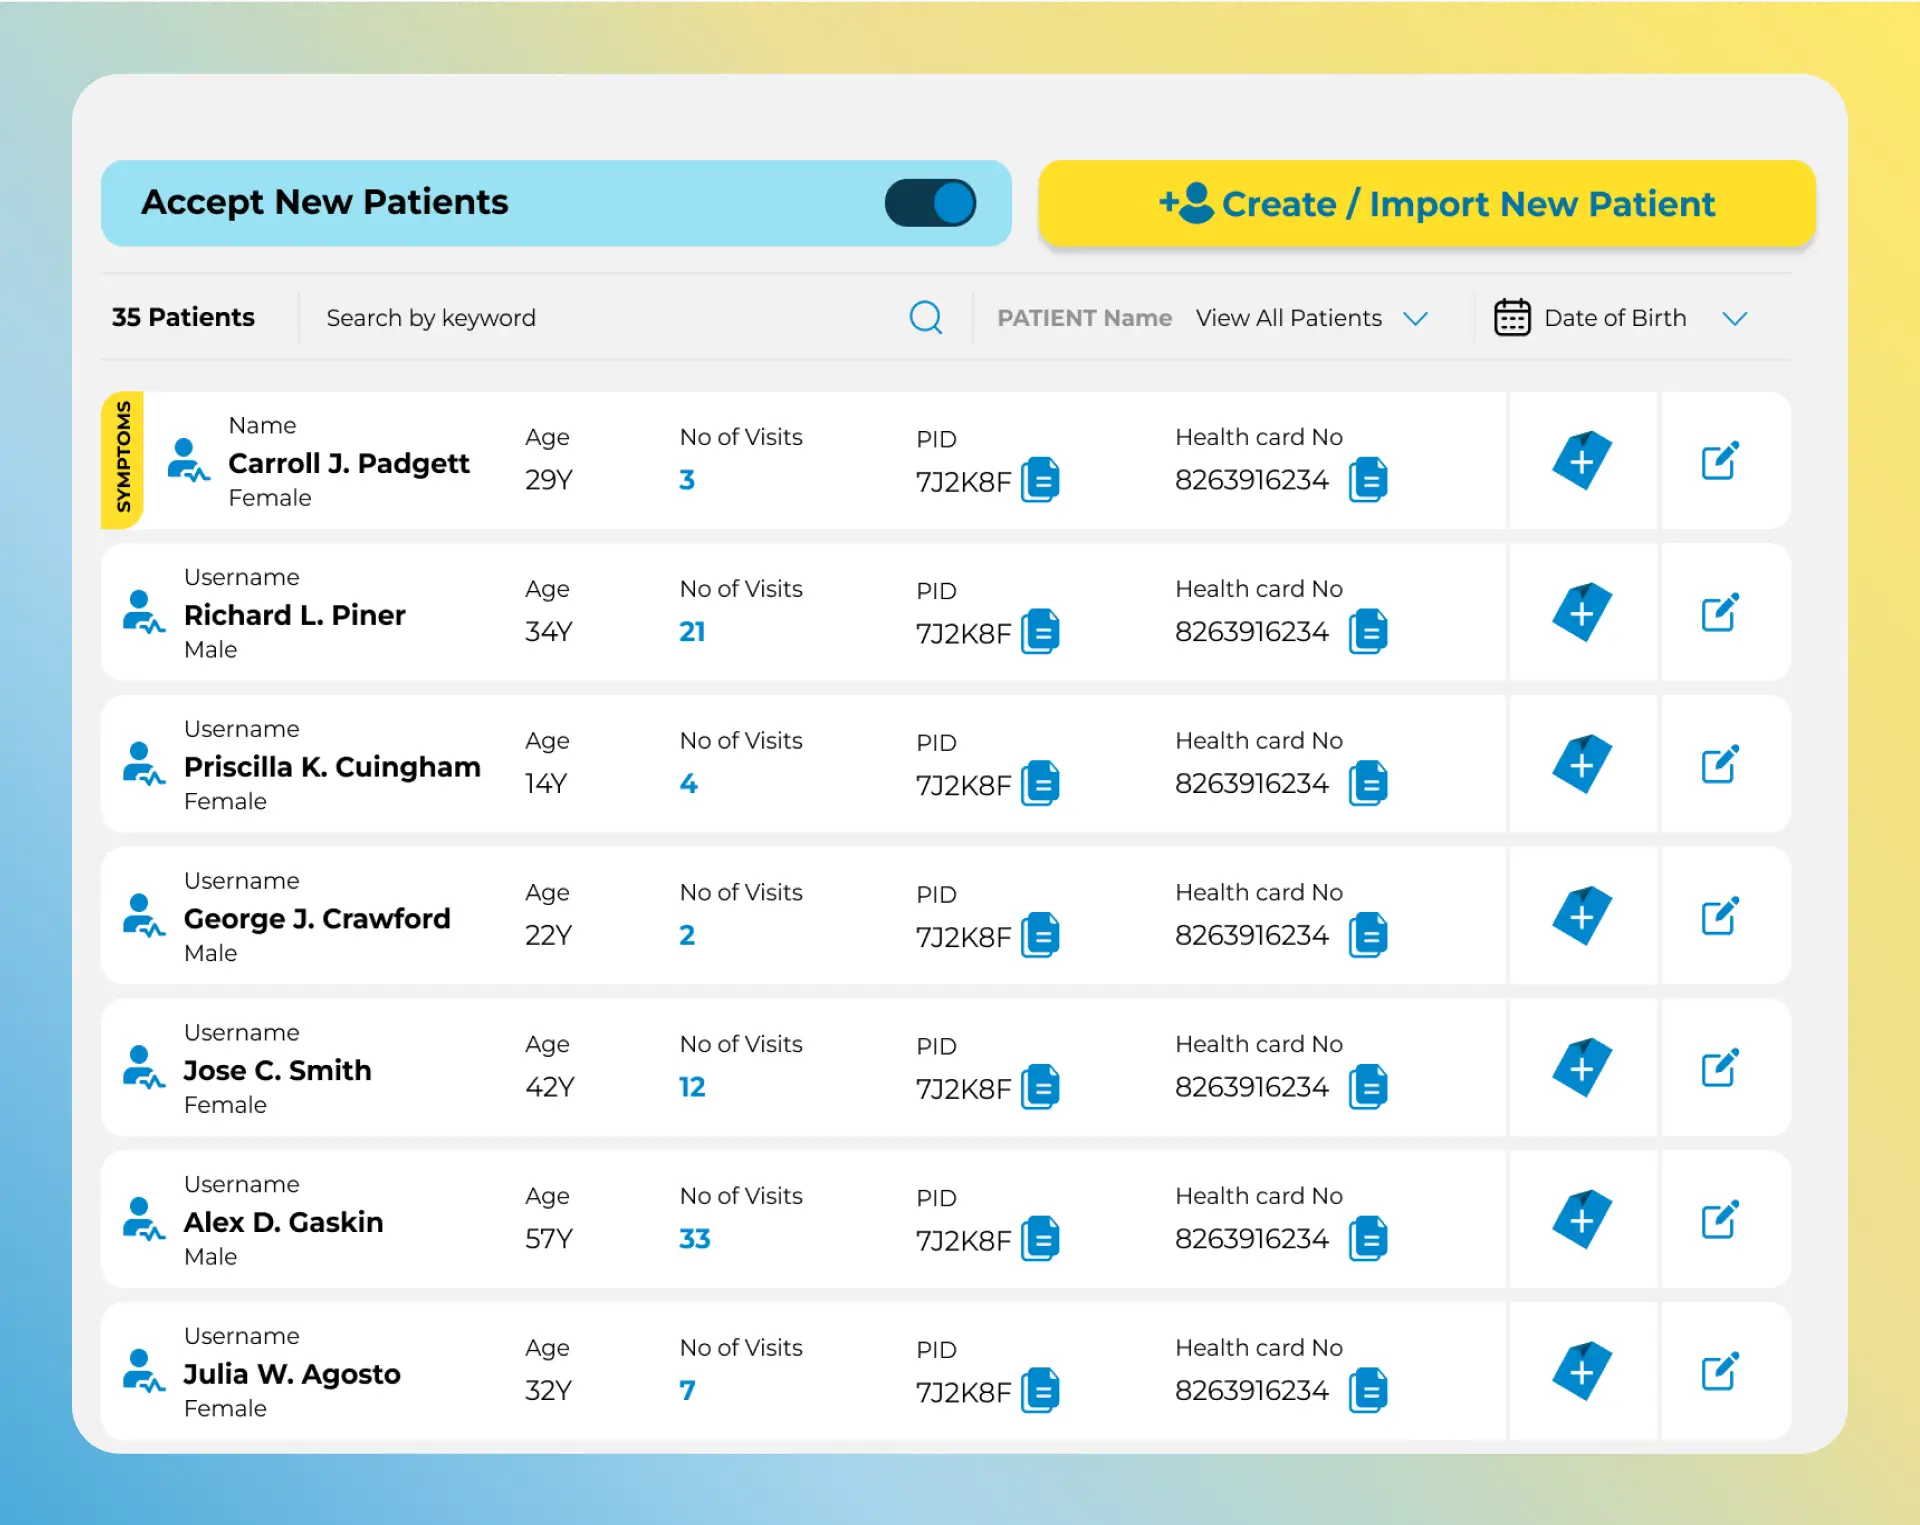Open the Symptoms tab on Carroll's row

pos(123,459)
